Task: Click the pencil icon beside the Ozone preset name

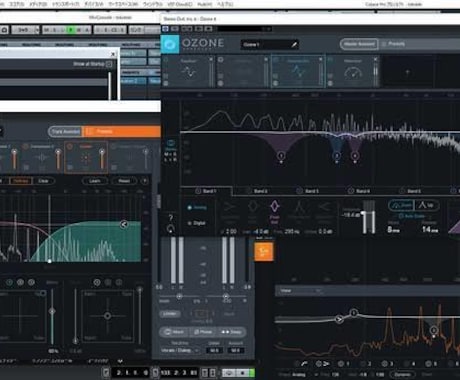Action: click(294, 44)
